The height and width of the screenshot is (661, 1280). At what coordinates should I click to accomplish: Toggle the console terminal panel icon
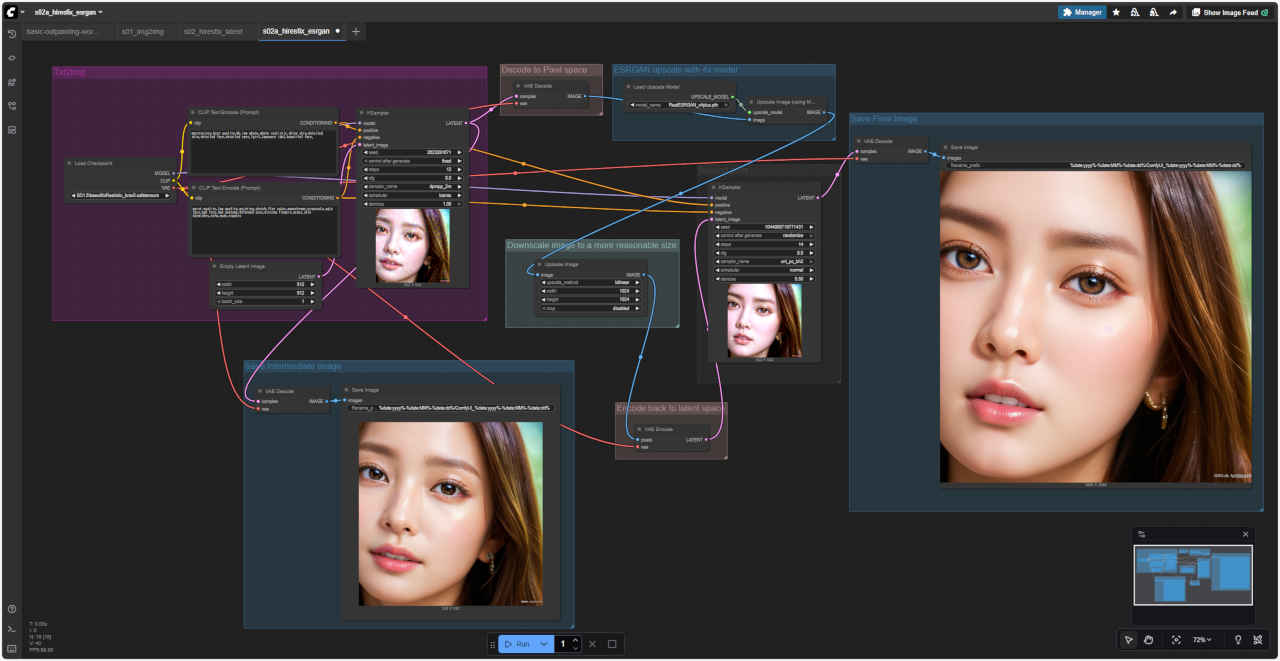tap(12, 629)
